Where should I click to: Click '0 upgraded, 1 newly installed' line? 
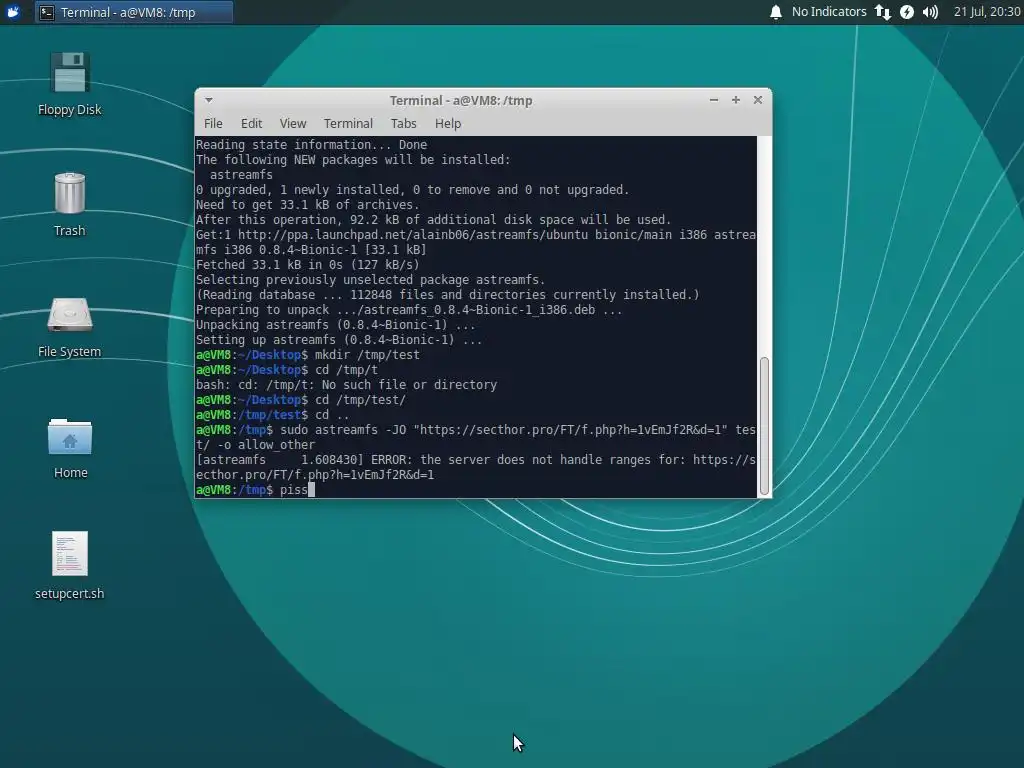pyautogui.click(x=413, y=189)
